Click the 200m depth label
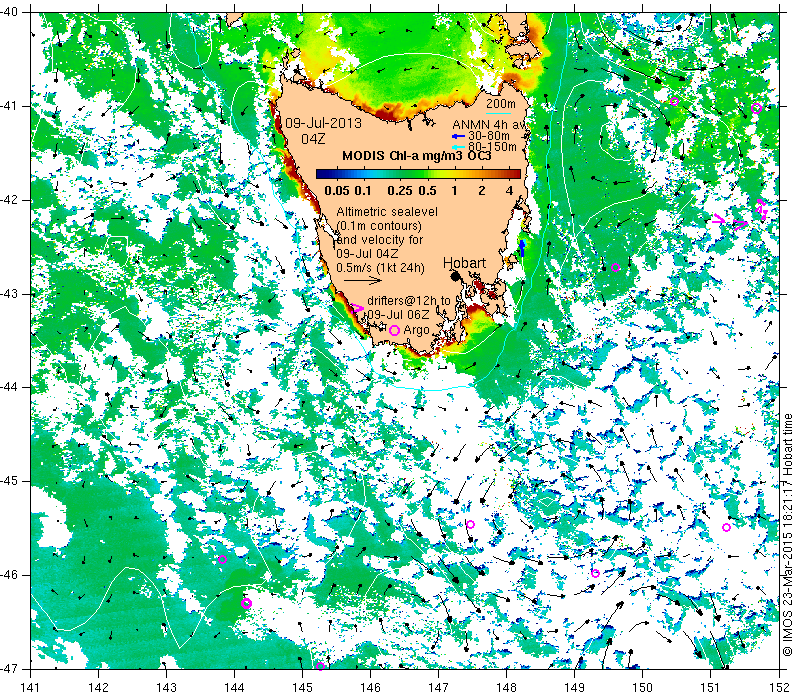This screenshot has width=800, height=700. tap(501, 104)
